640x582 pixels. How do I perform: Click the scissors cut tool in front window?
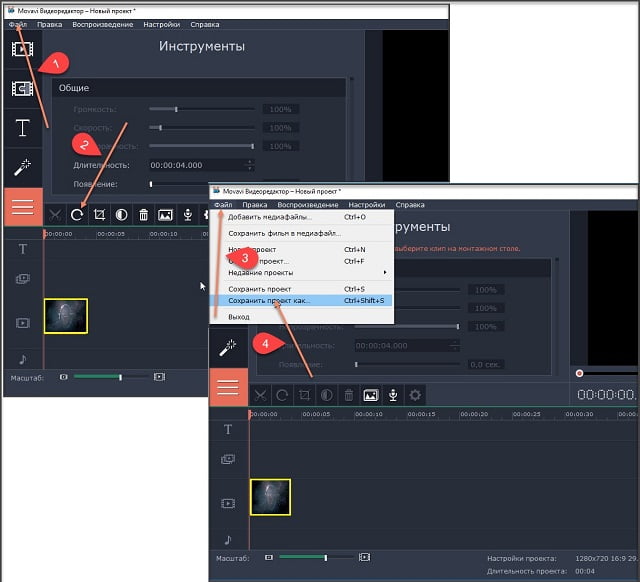tap(260, 395)
